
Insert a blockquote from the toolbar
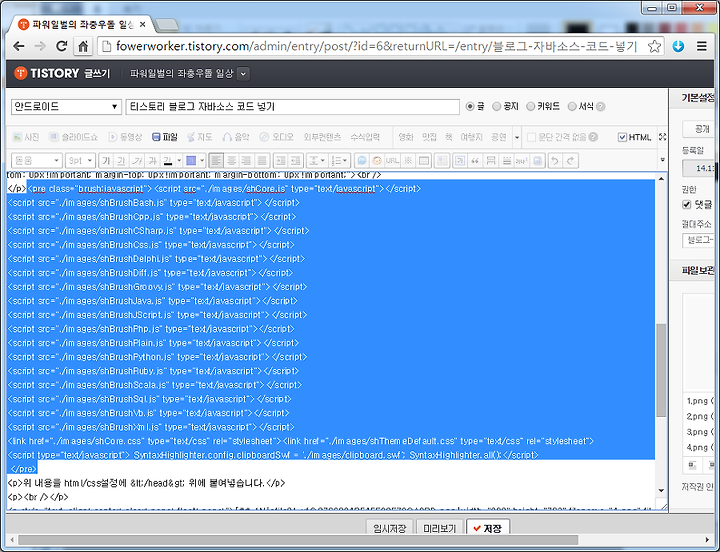click(475, 161)
